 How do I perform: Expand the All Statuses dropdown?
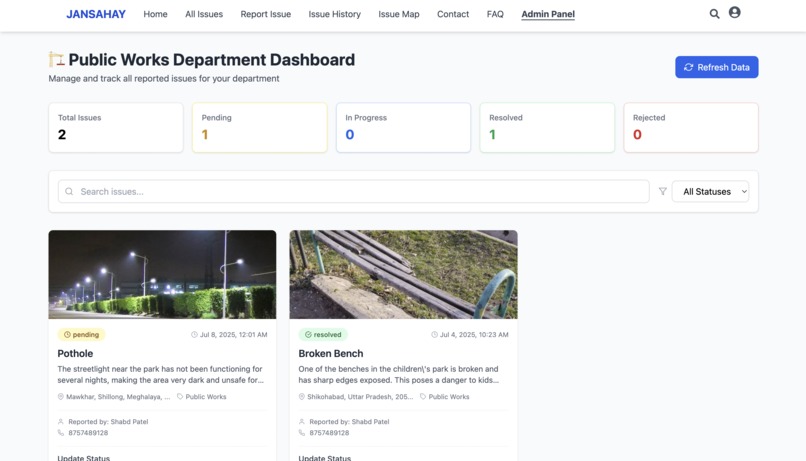click(x=710, y=192)
